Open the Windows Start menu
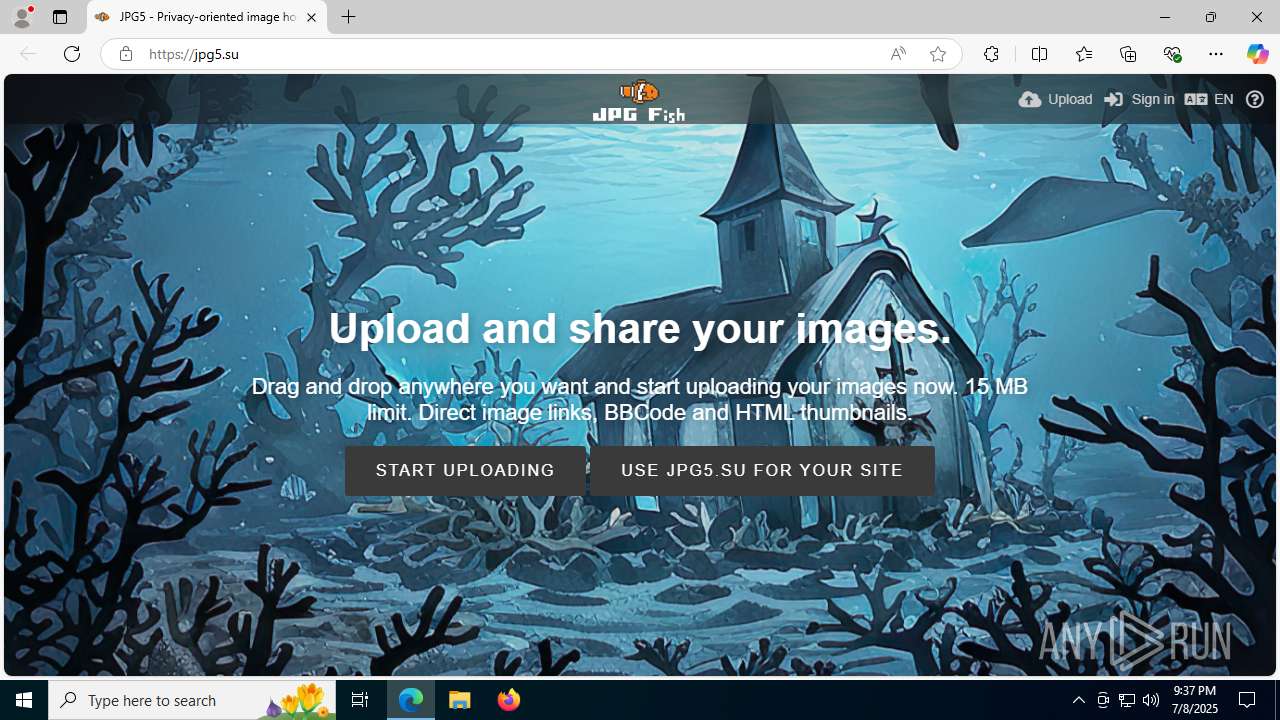This screenshot has width=1280, height=720. click(24, 700)
